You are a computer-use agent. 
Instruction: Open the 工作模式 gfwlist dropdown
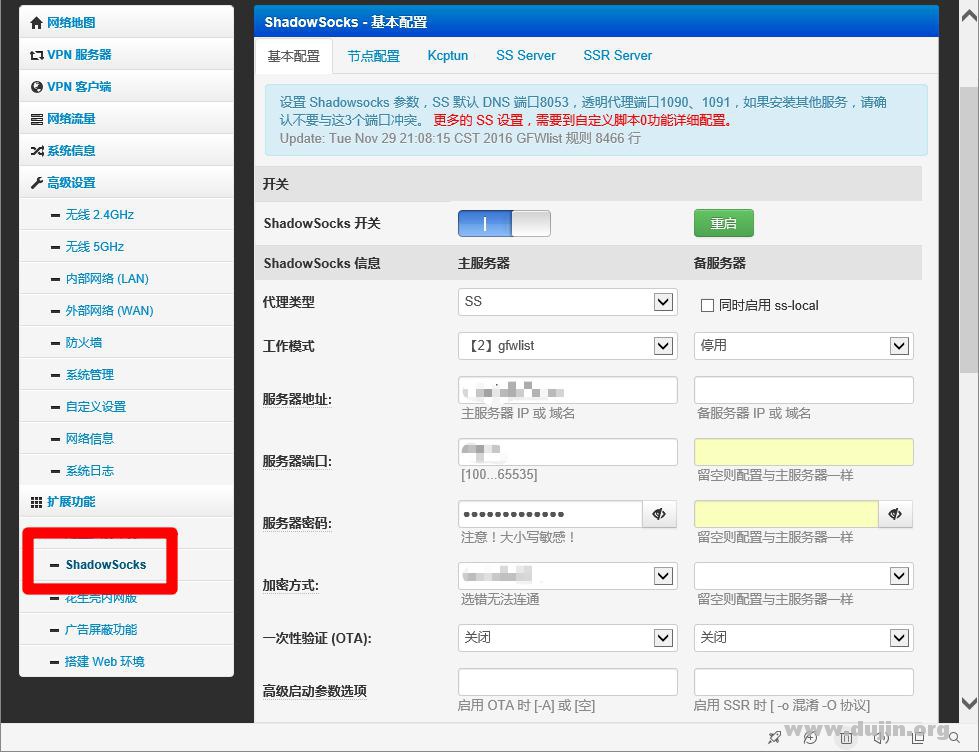point(568,345)
